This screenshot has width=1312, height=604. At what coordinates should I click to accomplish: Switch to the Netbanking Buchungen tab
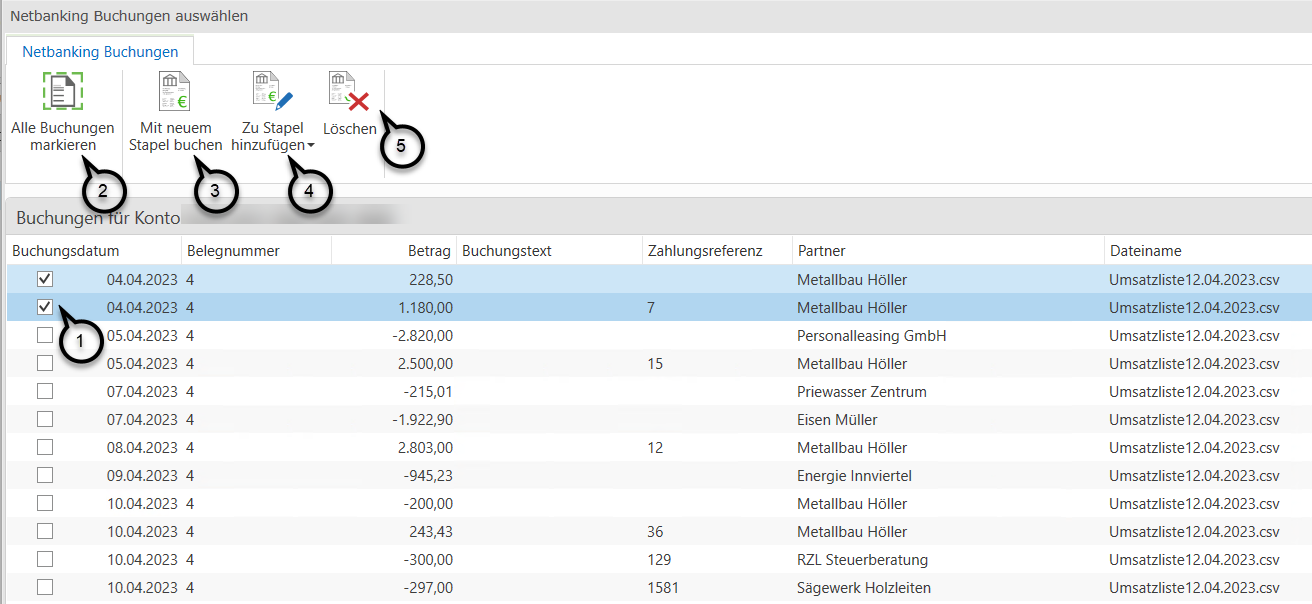click(100, 51)
